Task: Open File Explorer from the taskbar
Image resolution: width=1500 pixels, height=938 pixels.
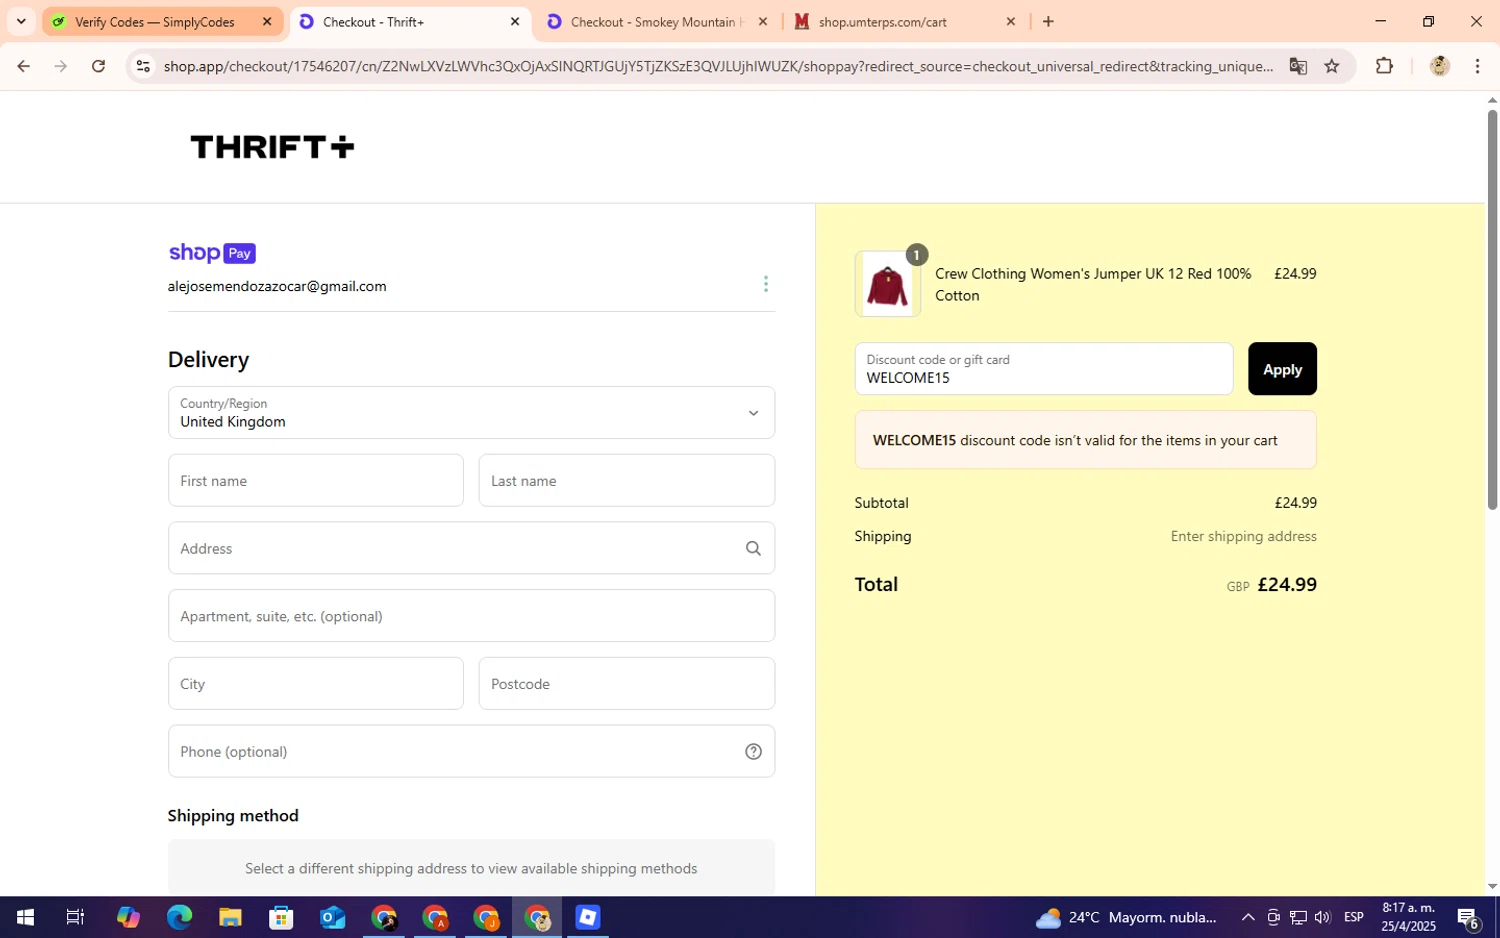Action: click(230, 917)
